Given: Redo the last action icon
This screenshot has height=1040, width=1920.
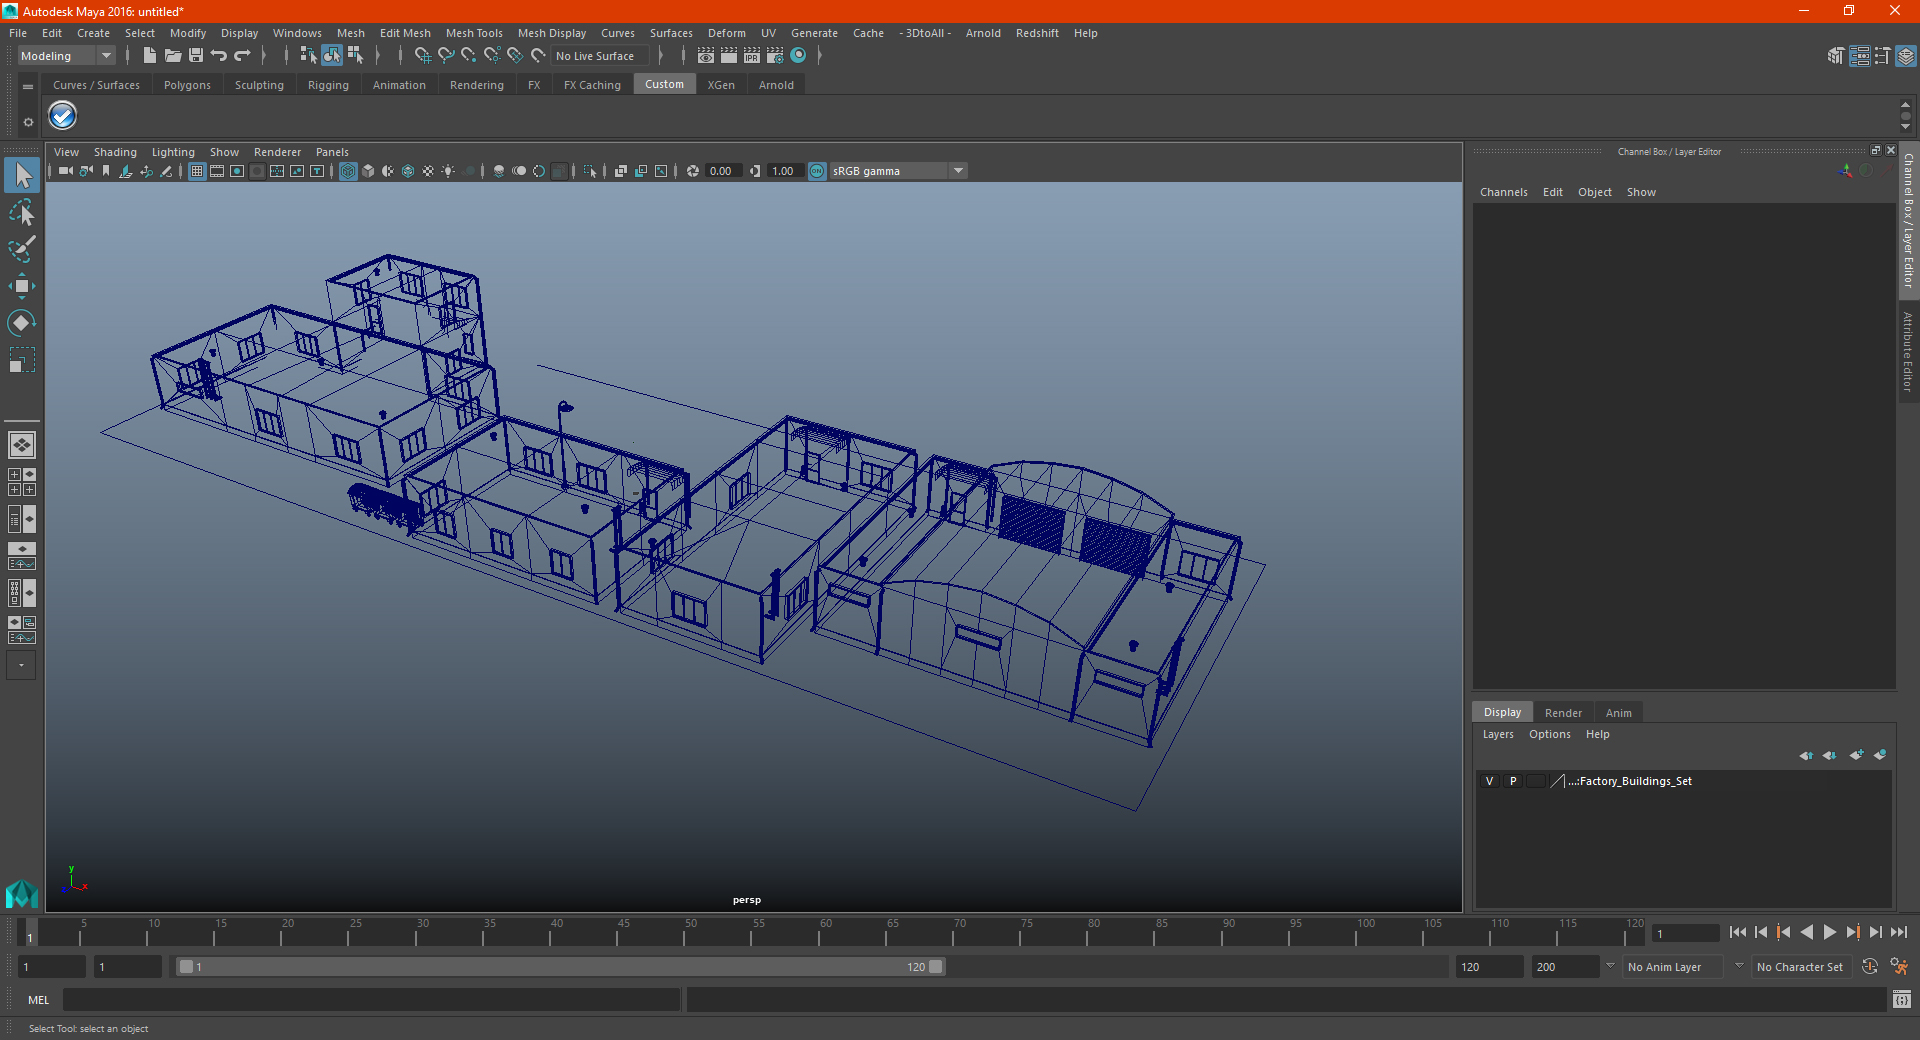Looking at the screenshot, I should tap(242, 56).
